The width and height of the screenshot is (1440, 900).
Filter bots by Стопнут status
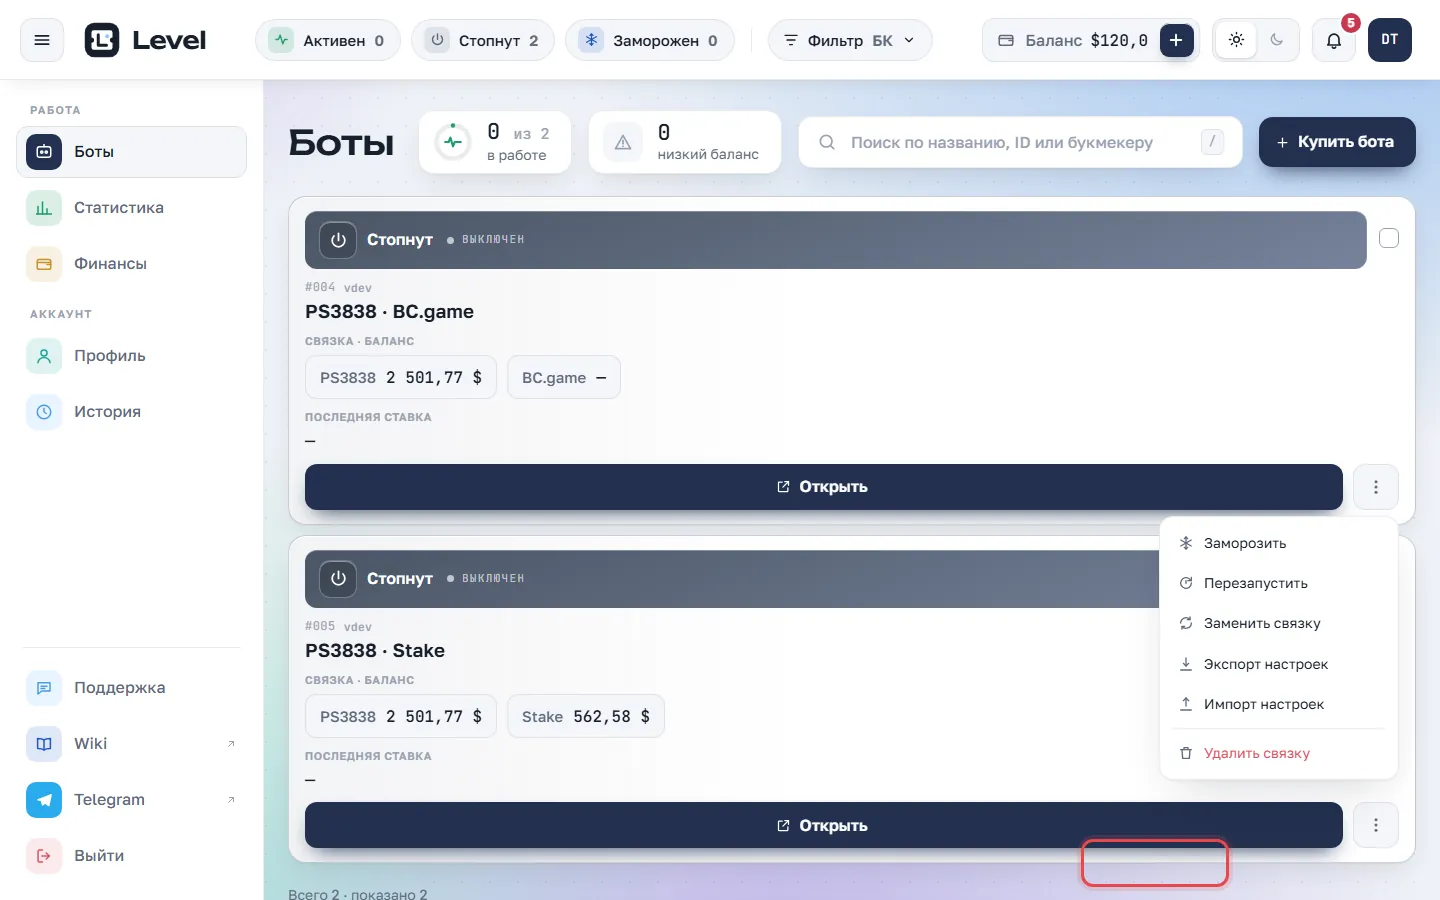point(483,40)
